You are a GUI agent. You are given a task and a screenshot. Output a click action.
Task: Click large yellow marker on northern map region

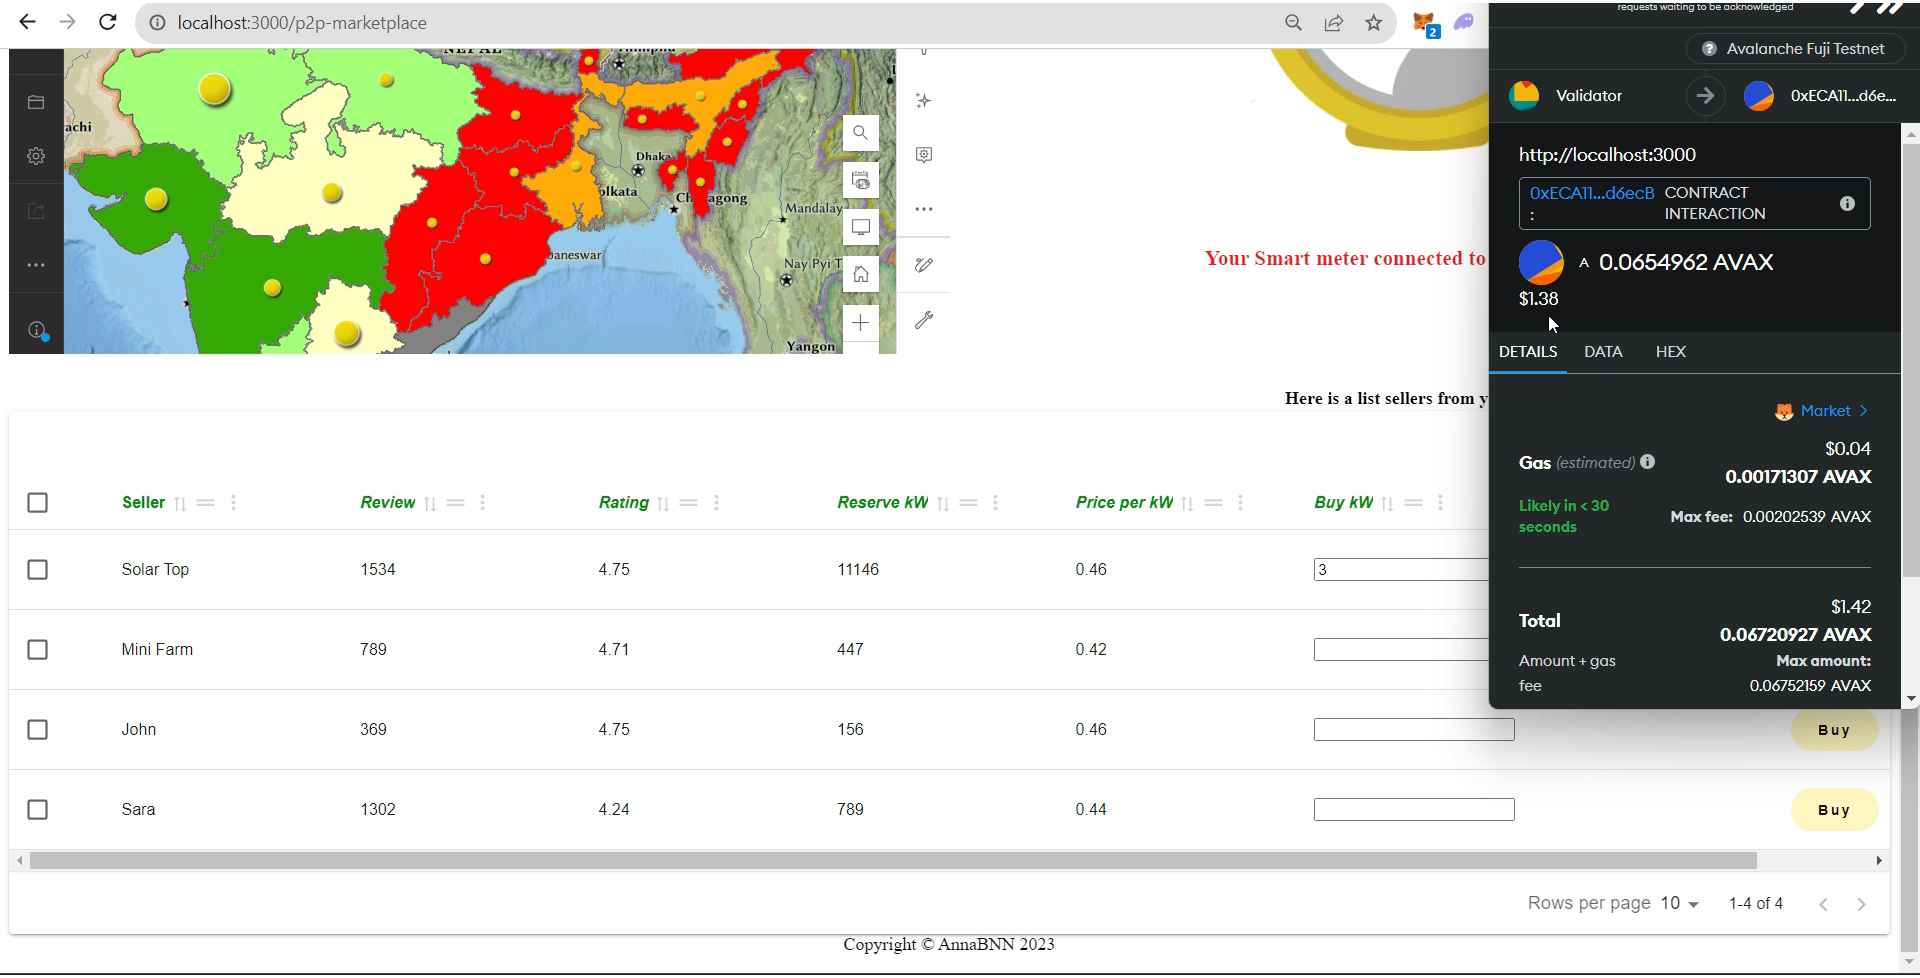click(214, 89)
